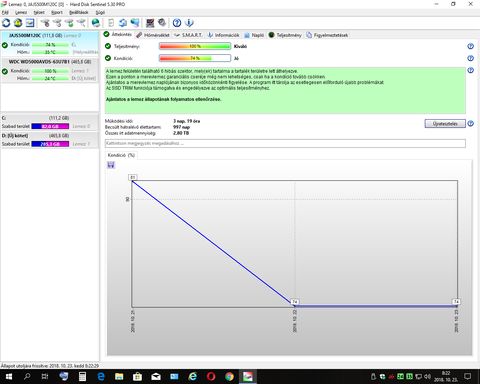Viewport: 480px width, 384px height.
Task: Click the comment input field below statistics
Action: coord(285,143)
